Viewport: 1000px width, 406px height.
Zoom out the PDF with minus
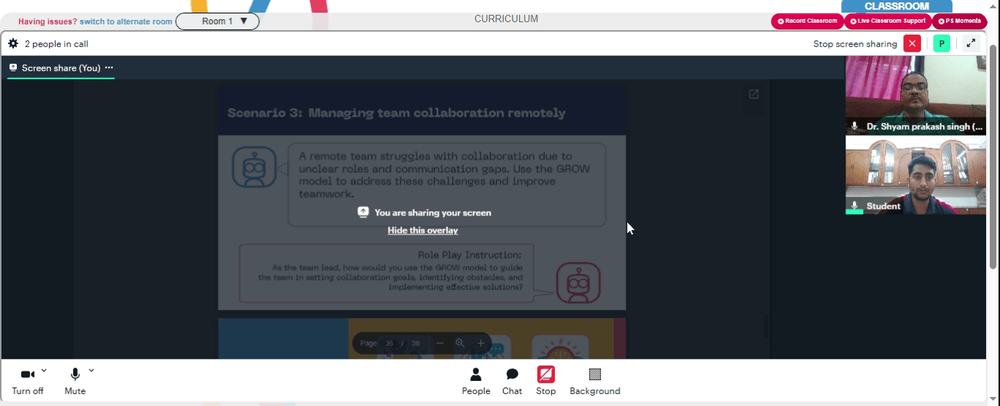[439, 344]
